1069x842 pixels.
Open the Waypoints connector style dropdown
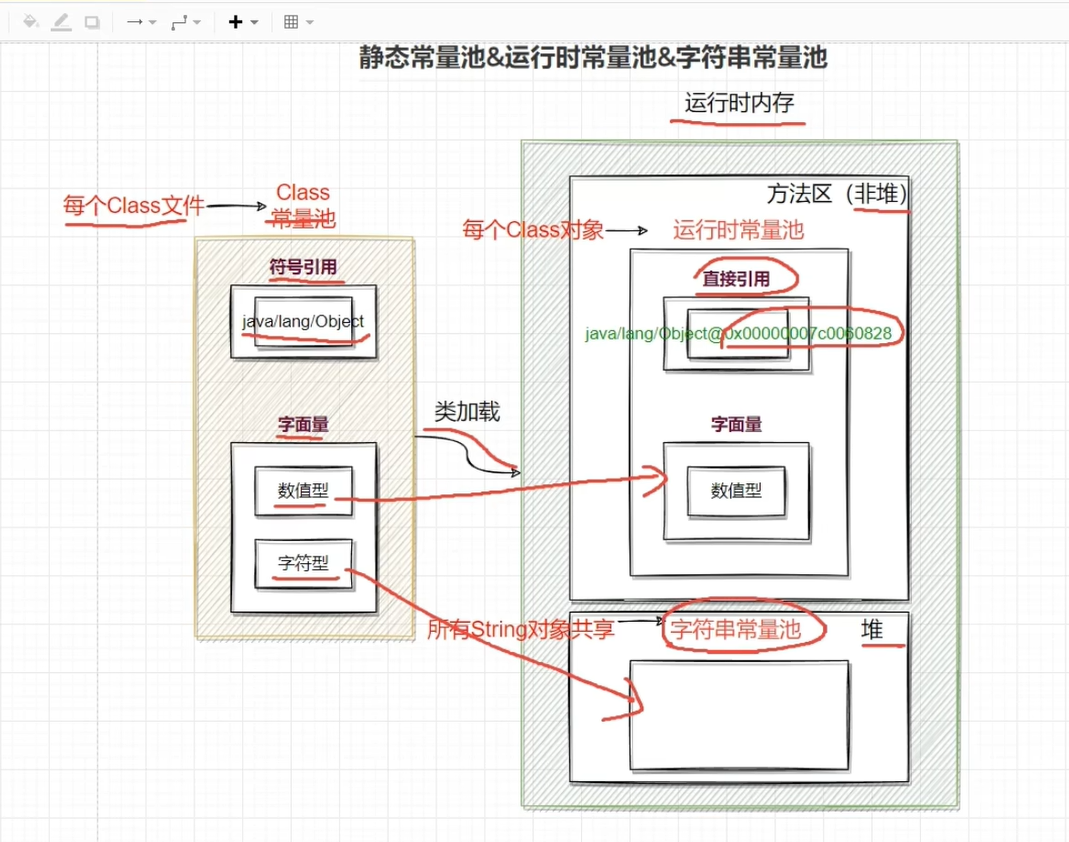(x=186, y=21)
